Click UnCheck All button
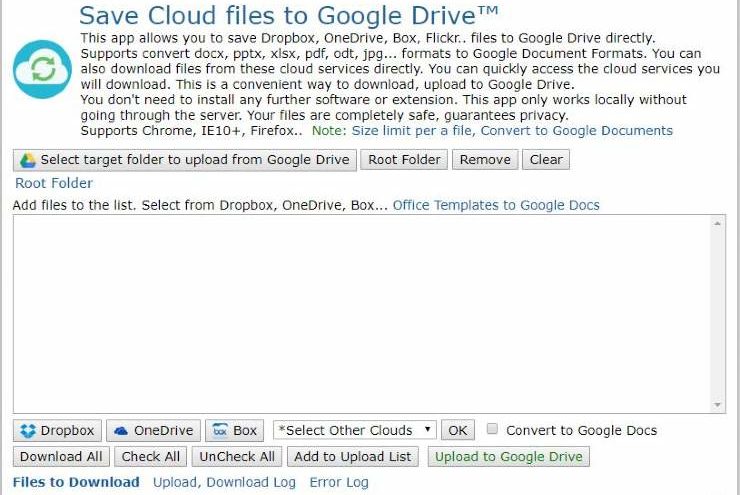The height and width of the screenshot is (495, 740). tap(237, 457)
